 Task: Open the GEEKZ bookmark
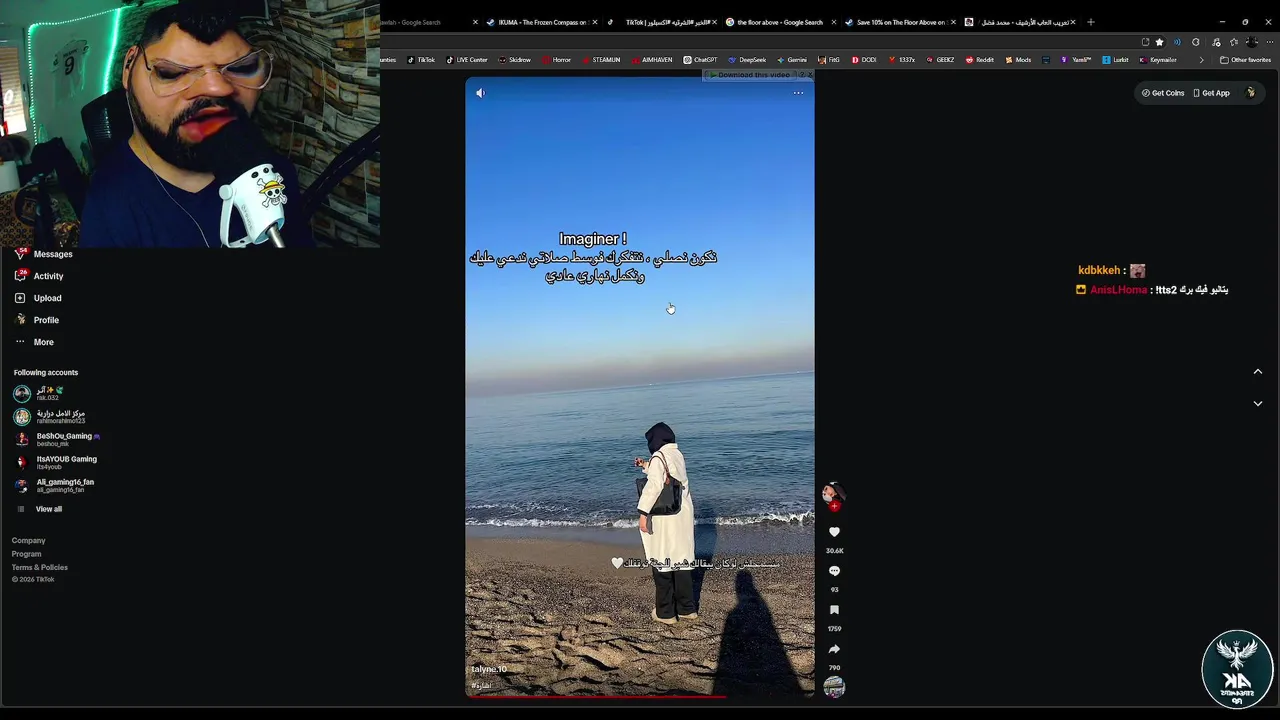point(940,60)
